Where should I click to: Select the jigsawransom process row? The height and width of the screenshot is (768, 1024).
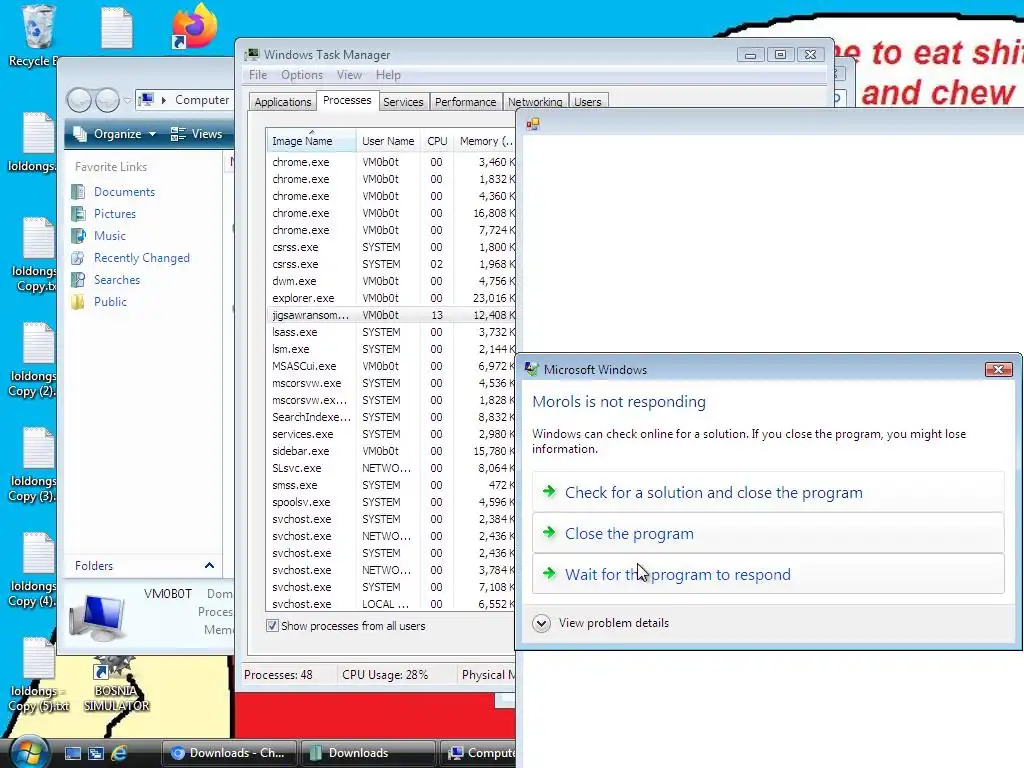pos(391,315)
